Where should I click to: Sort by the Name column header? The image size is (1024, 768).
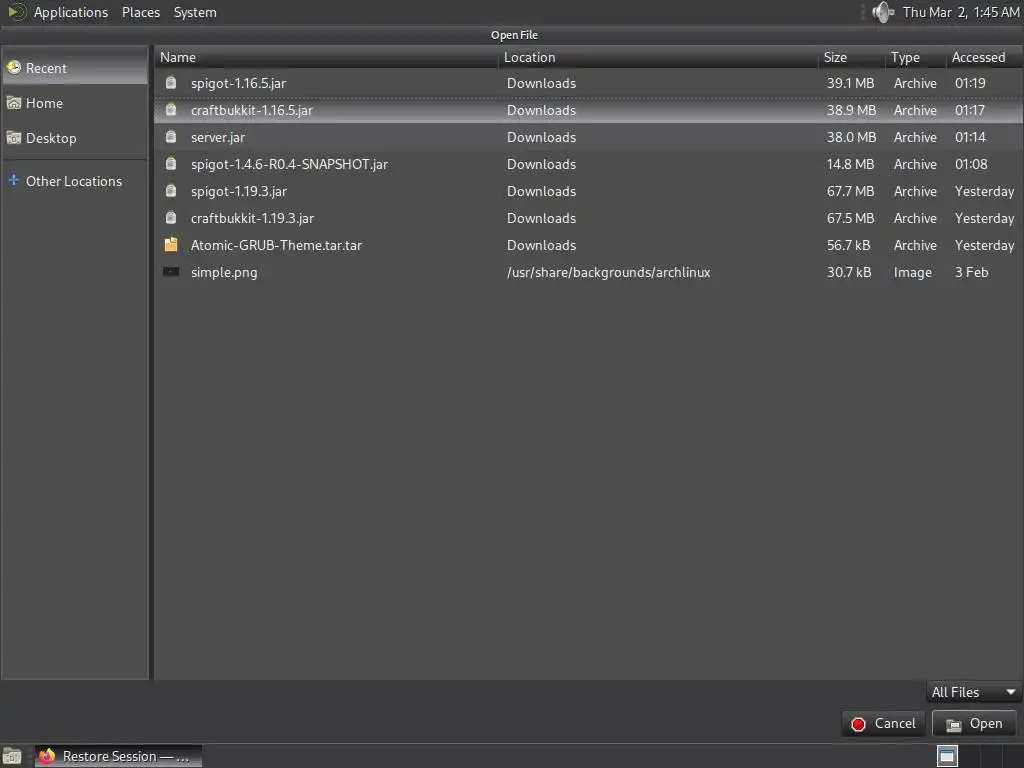tap(326, 57)
